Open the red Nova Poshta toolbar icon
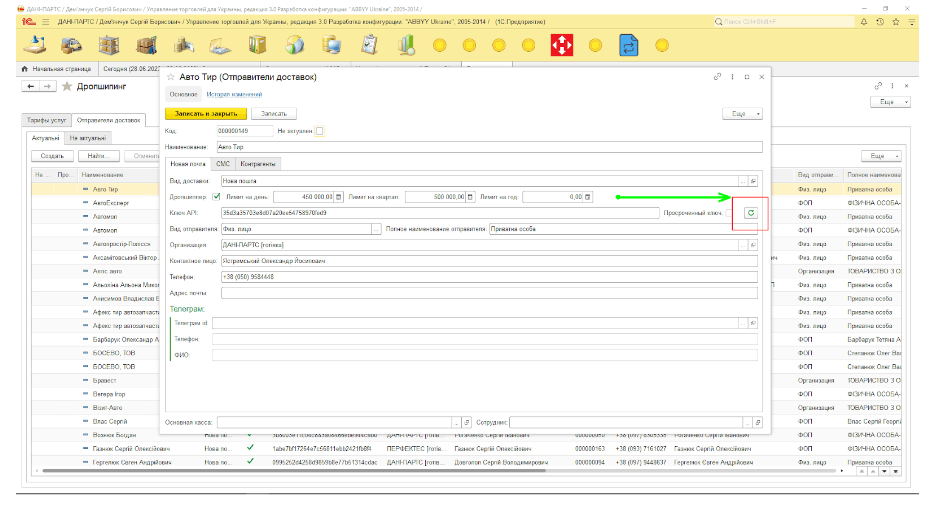The image size is (932, 506). (563, 45)
